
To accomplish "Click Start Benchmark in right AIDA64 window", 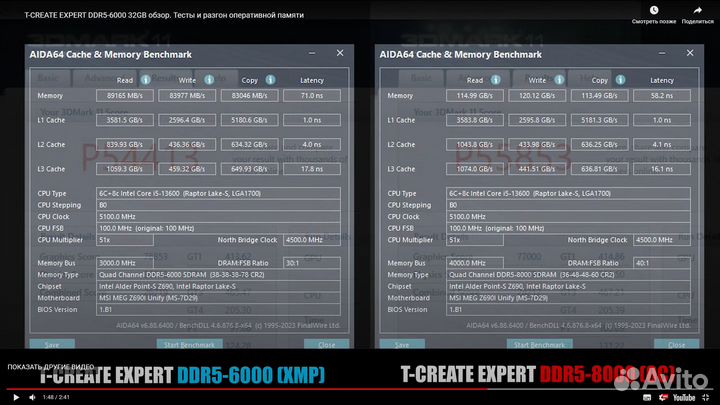I will pyautogui.click(x=539, y=344).
